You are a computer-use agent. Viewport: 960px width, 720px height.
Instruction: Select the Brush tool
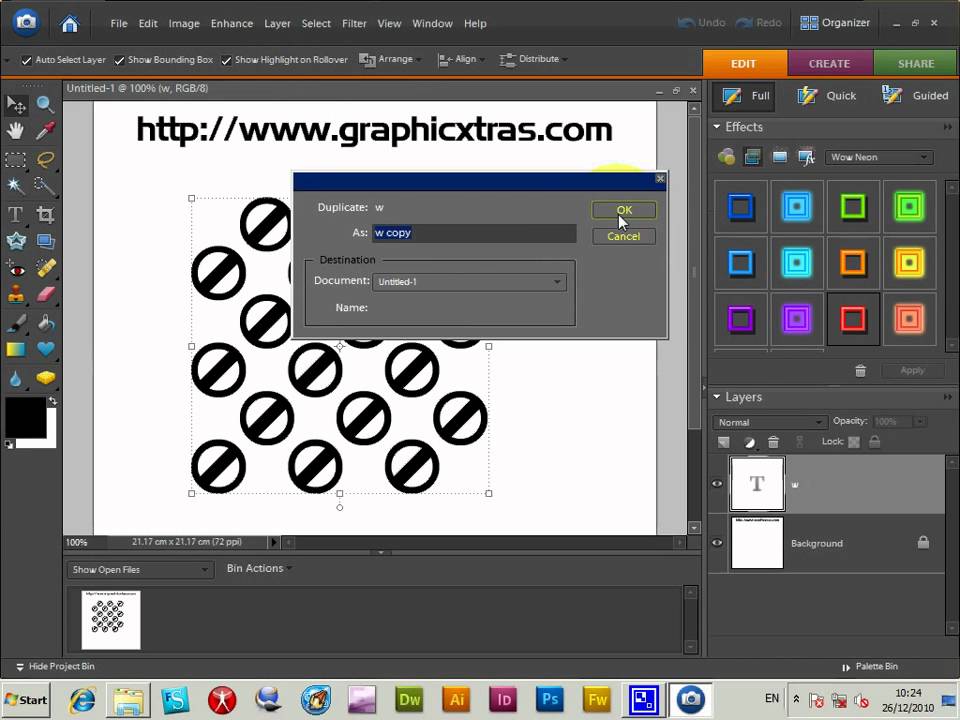16,323
